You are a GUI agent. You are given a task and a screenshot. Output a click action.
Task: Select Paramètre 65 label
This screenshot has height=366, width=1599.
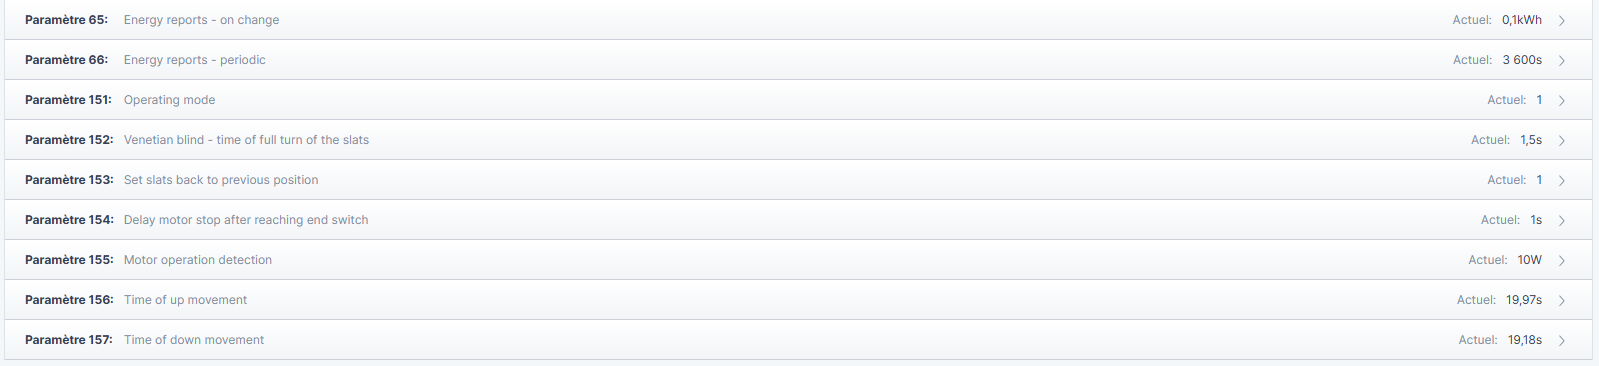tap(66, 20)
